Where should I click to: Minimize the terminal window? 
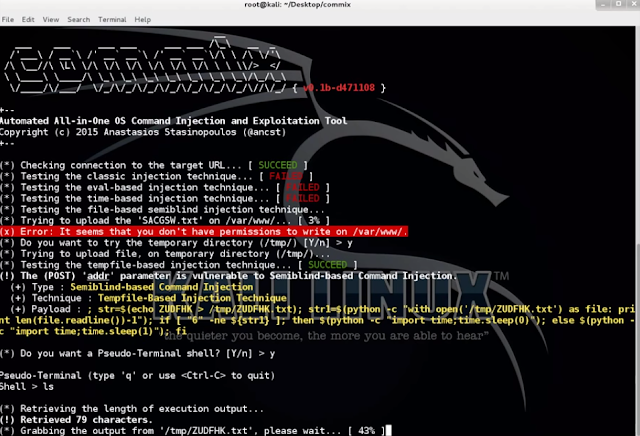point(603,4)
